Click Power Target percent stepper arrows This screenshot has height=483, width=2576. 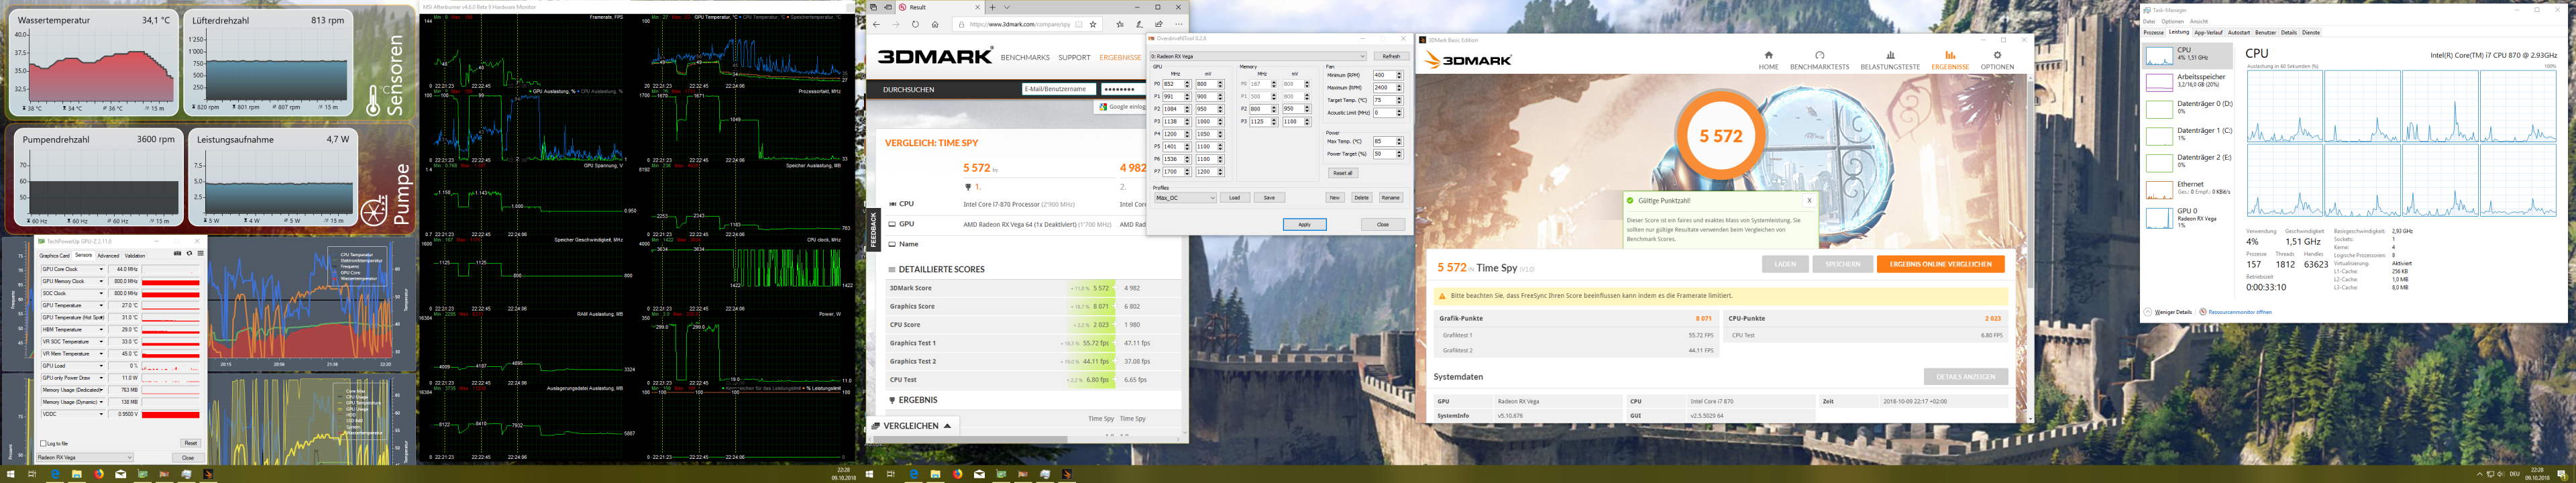pos(1399,154)
